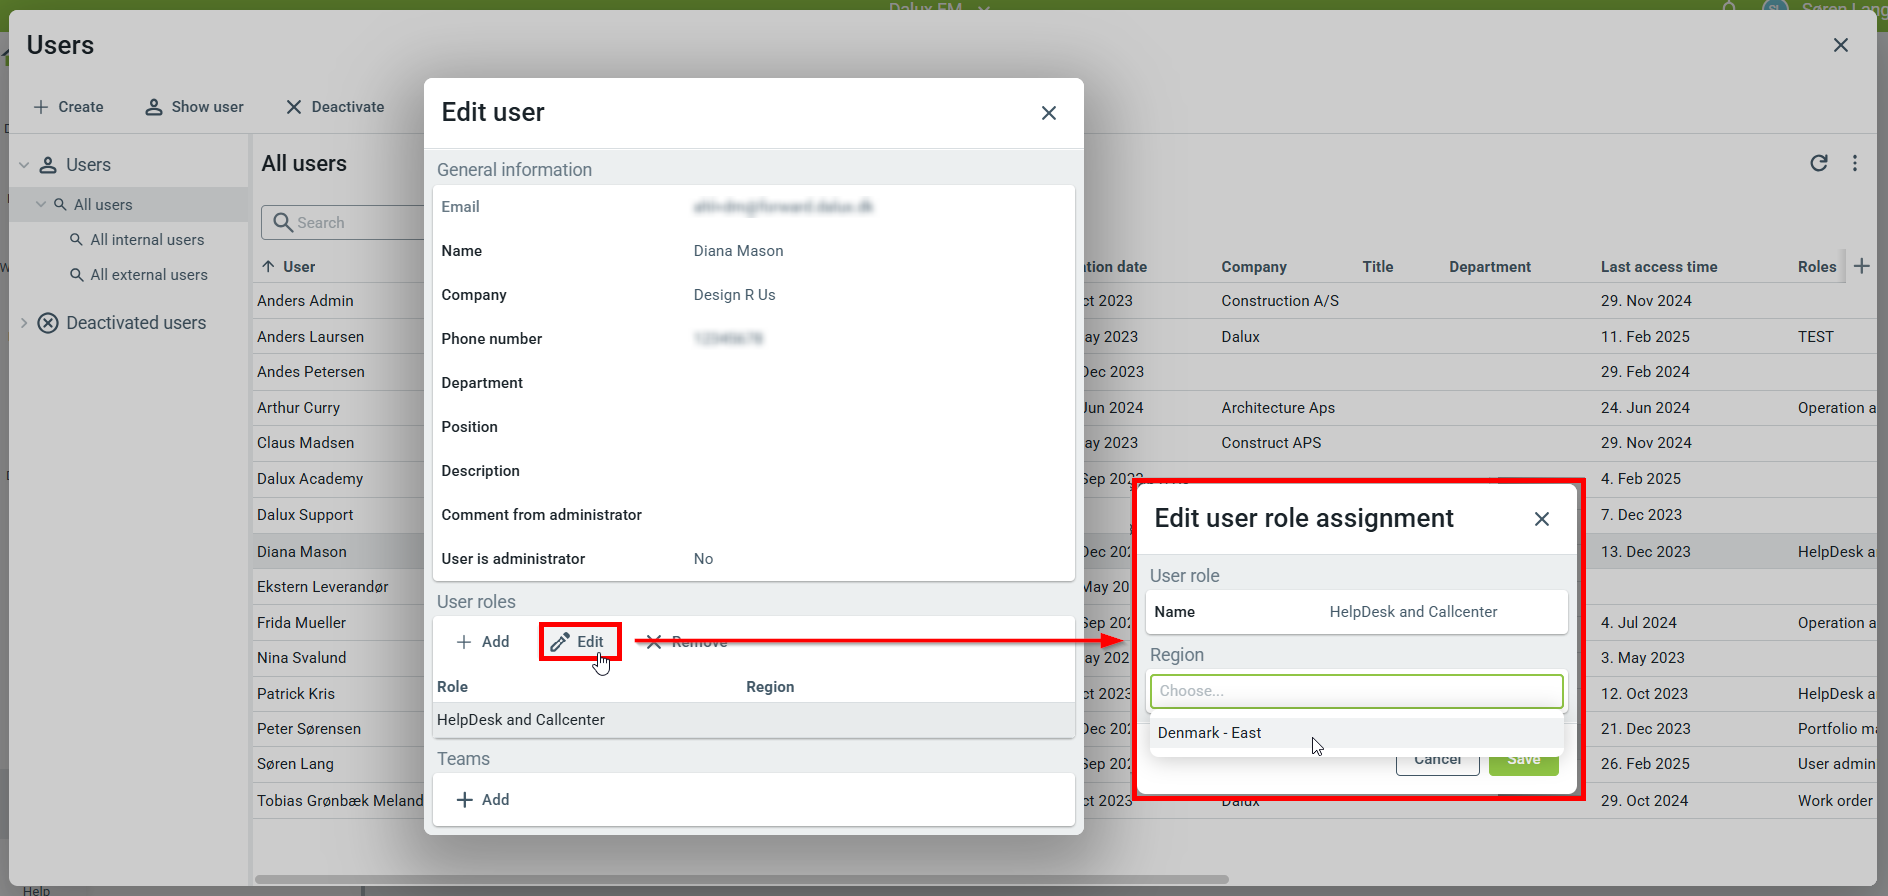
Task: Sort the list by the User column header
Action: pyautogui.click(x=298, y=267)
